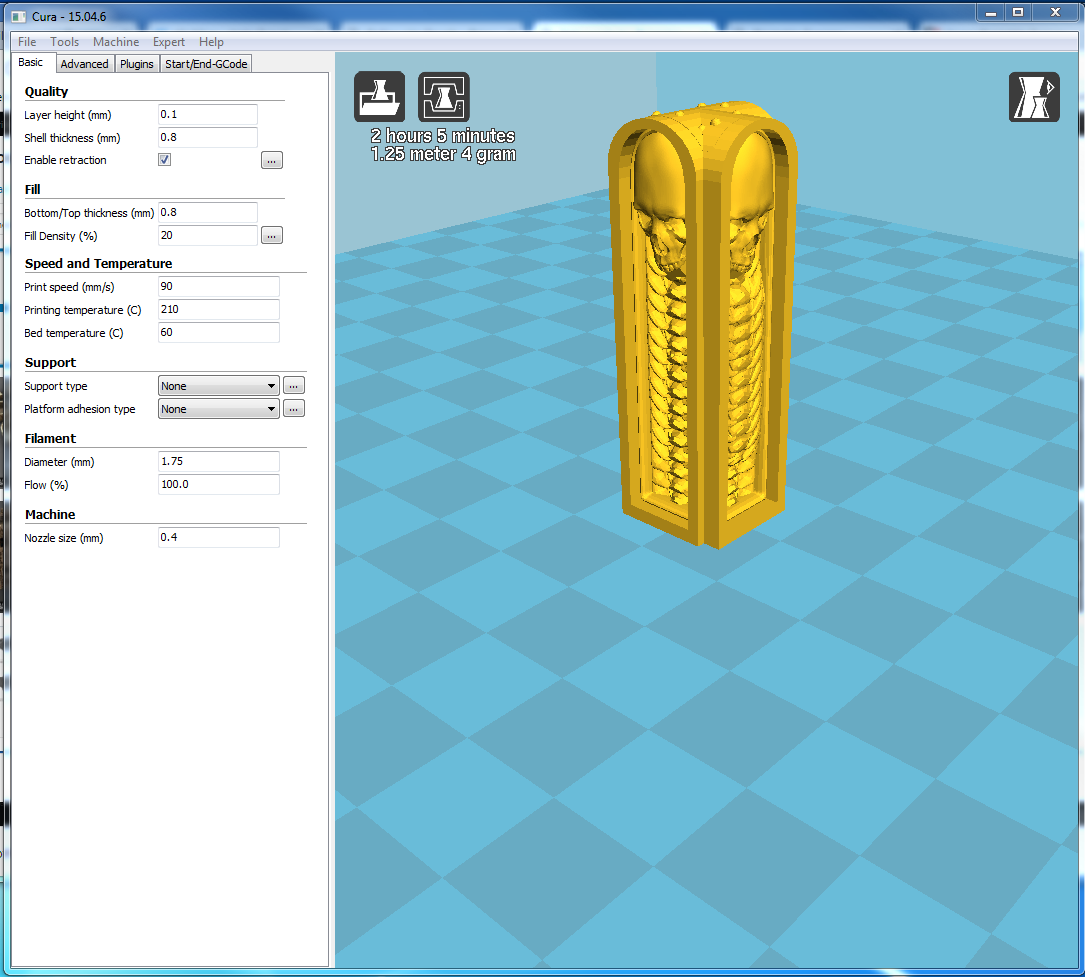The image size is (1085, 977).
Task: Click the Save toolpath icon
Action: tap(444, 97)
